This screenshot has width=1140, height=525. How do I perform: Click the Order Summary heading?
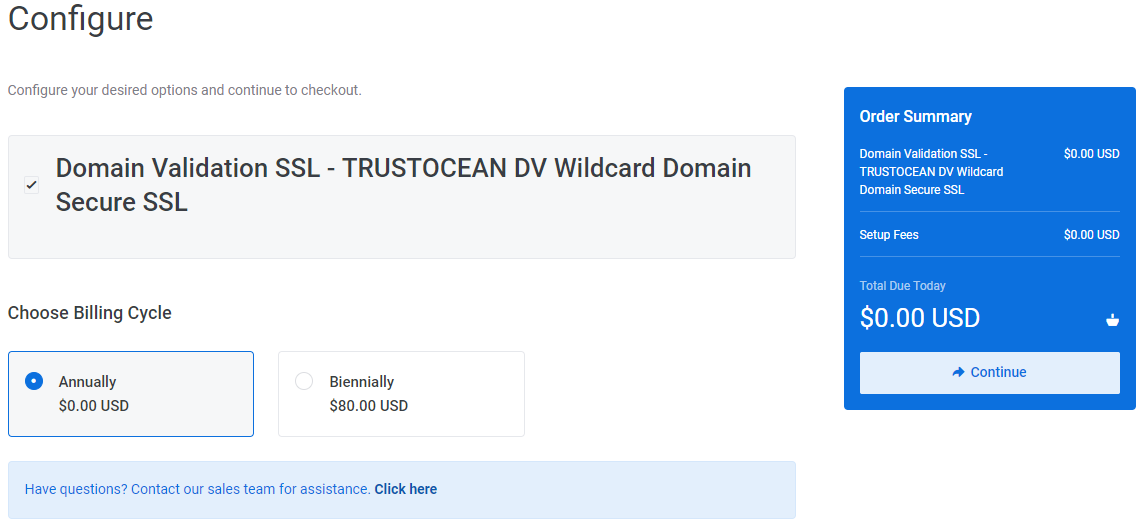pos(915,116)
